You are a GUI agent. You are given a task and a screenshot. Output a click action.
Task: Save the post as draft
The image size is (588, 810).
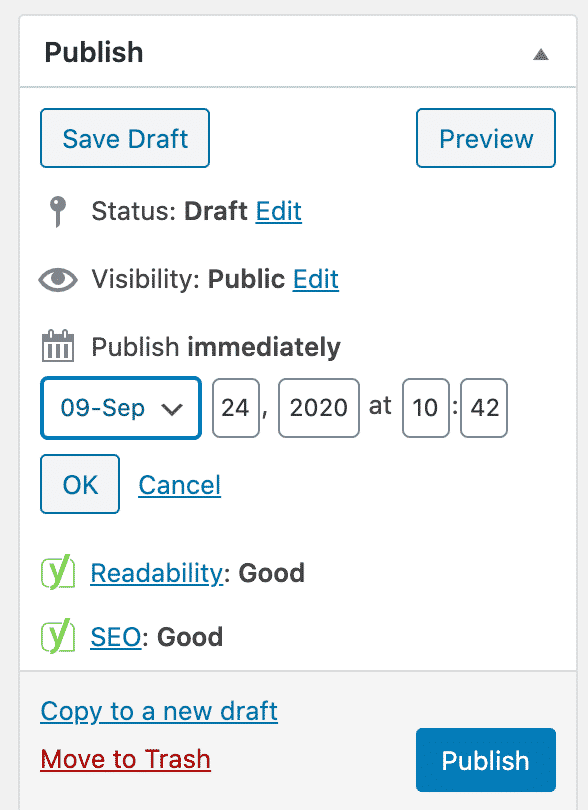pos(125,138)
